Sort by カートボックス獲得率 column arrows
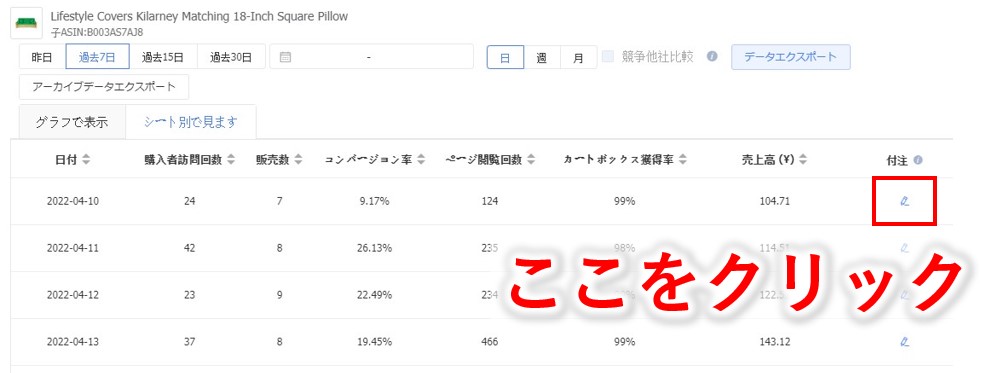Viewport: 993px width, 373px height. [x=682, y=160]
